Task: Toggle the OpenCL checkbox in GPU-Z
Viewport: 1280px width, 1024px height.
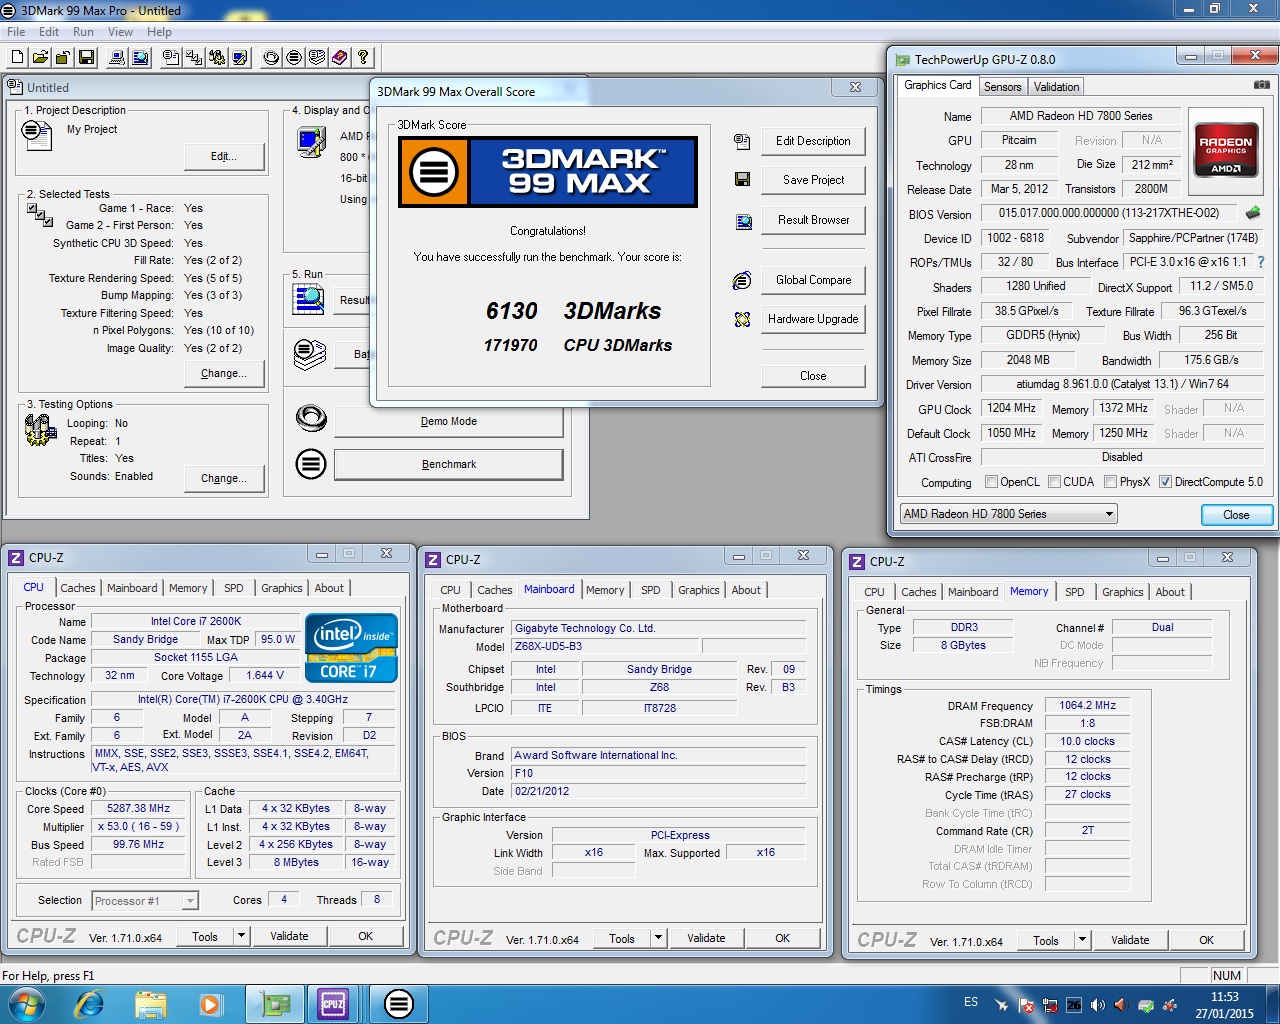Action: pos(991,482)
